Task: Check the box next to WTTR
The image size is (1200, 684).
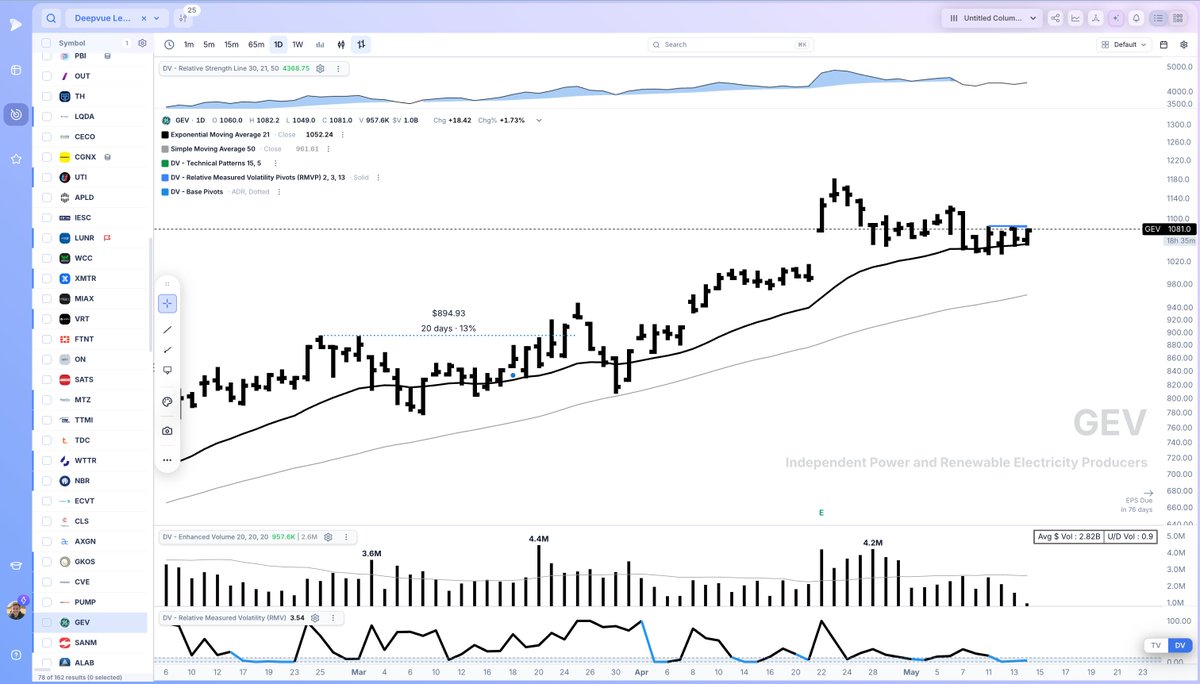Action: point(46,460)
